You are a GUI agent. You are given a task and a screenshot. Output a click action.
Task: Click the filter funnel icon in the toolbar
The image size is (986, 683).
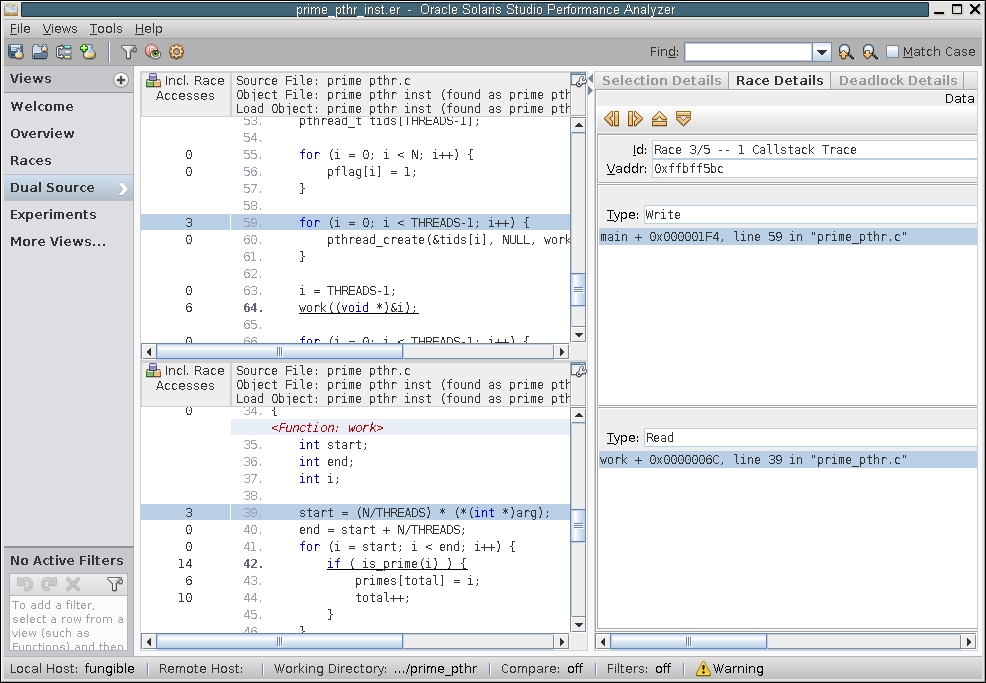pyautogui.click(x=128, y=52)
